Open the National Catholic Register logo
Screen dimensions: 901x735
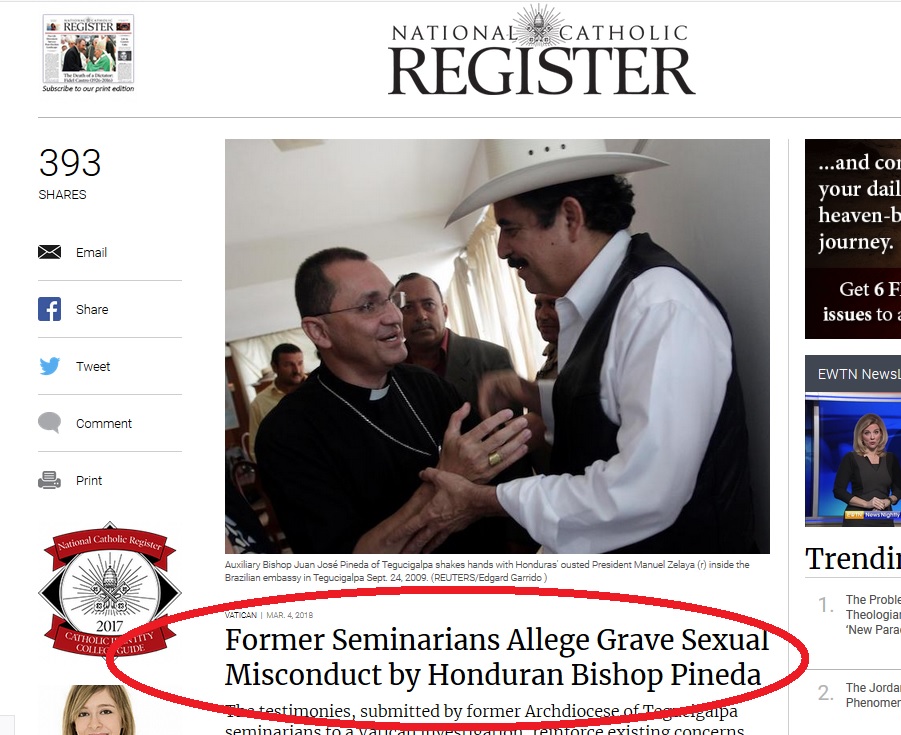(541, 52)
